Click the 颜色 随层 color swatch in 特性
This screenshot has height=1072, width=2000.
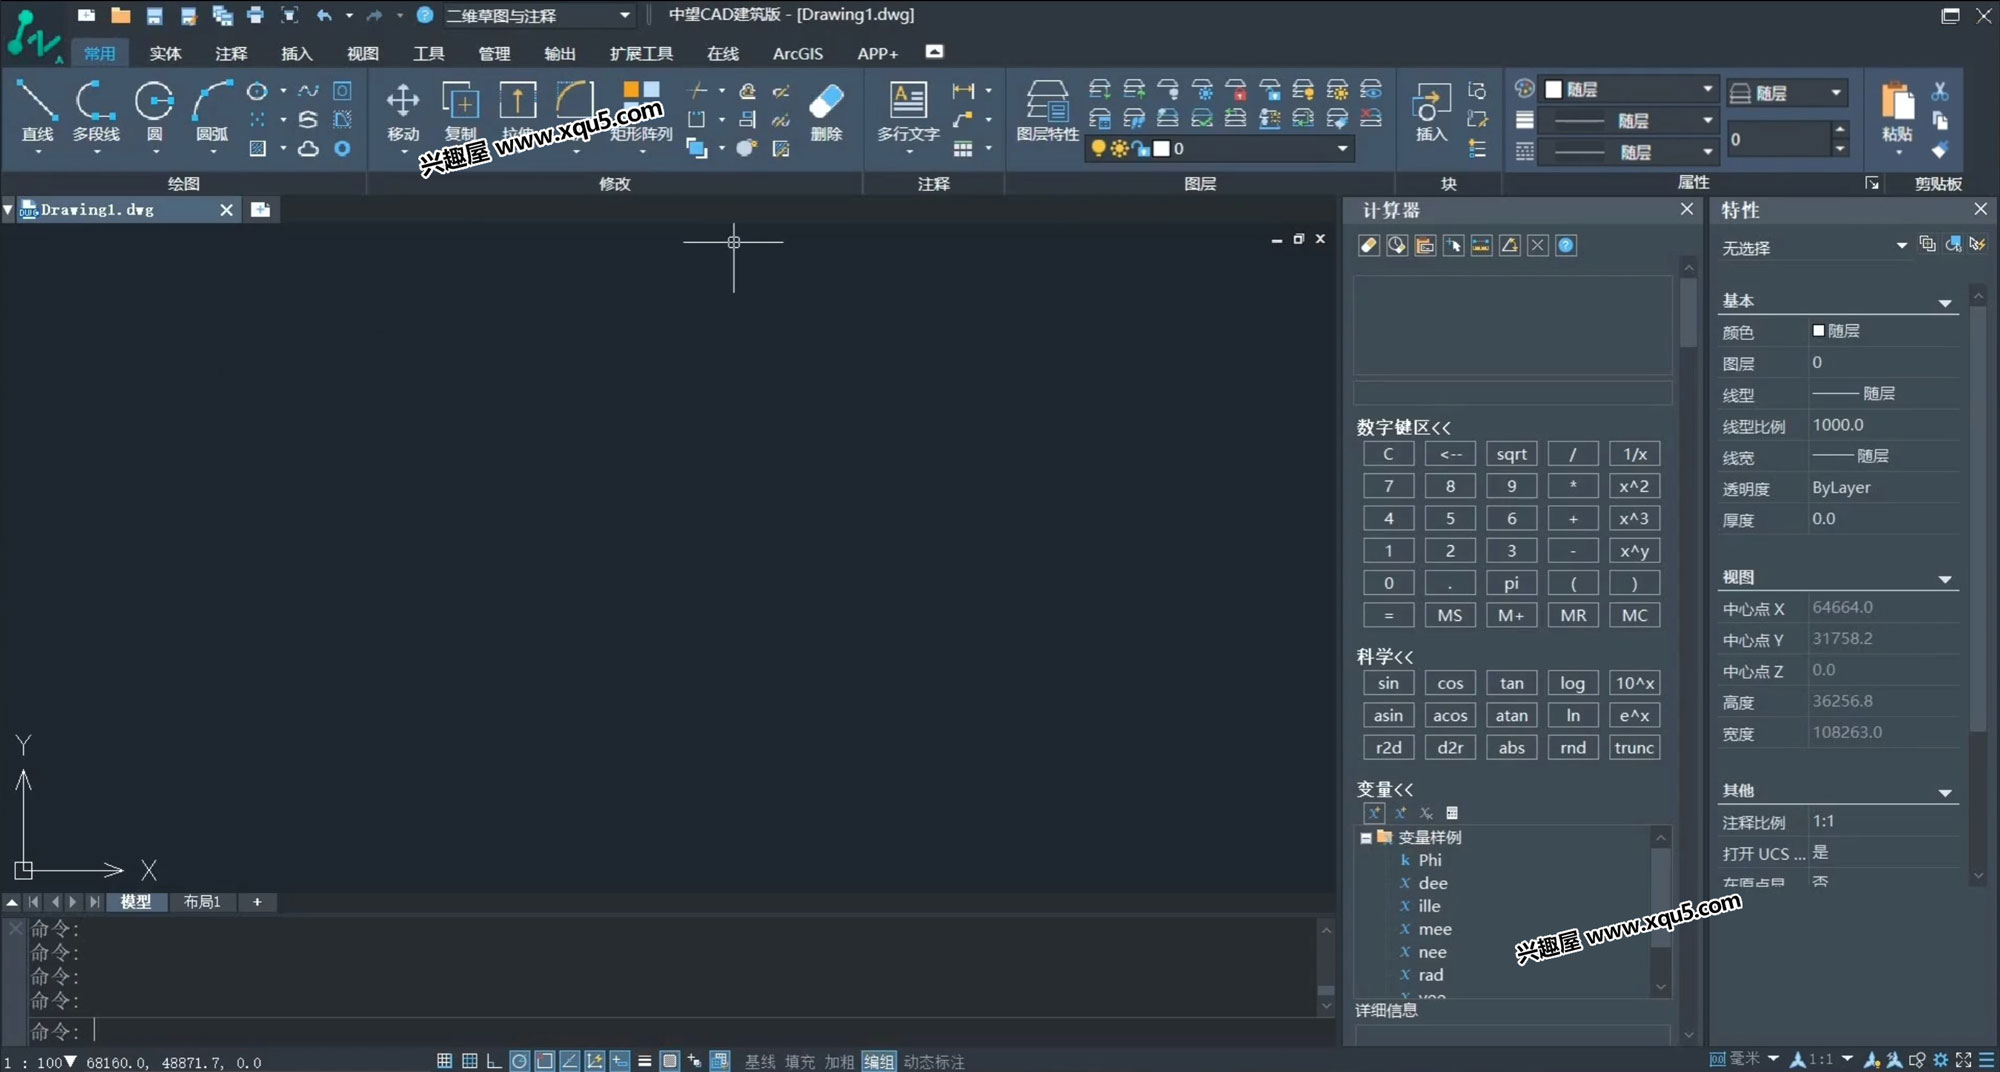[x=1818, y=330]
